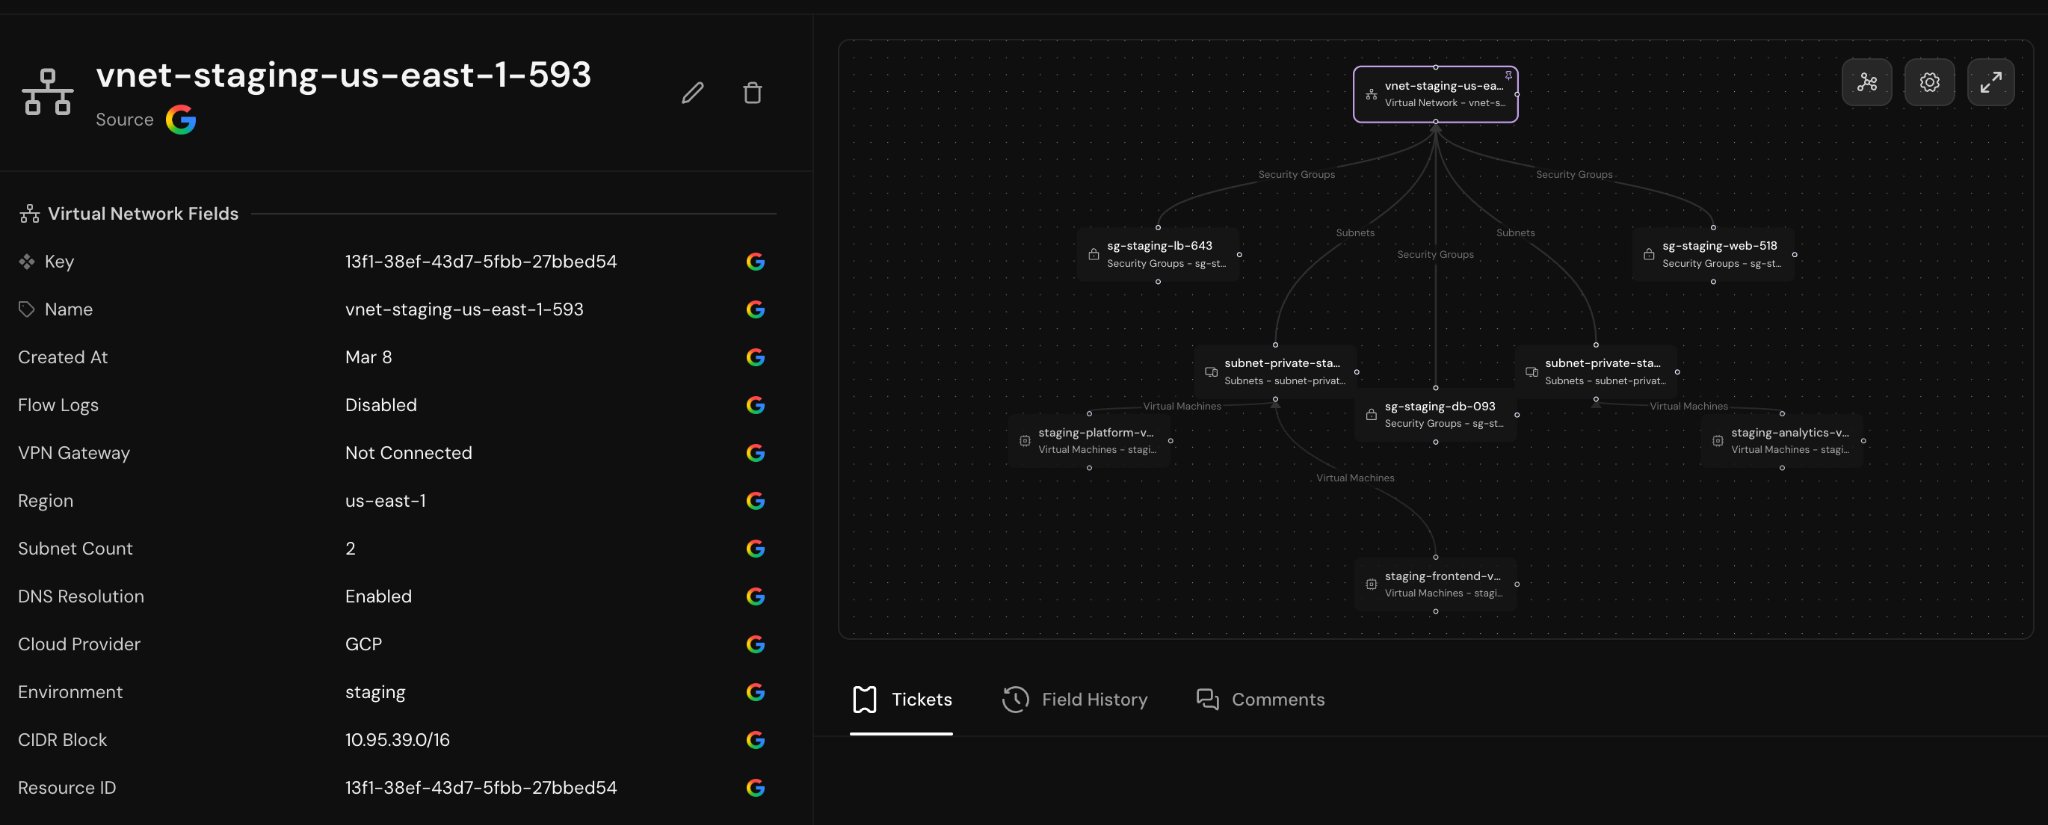Image resolution: width=2048 pixels, height=825 pixels.
Task: Select sg-staging-db-093 graph node
Action: (x=1436, y=415)
